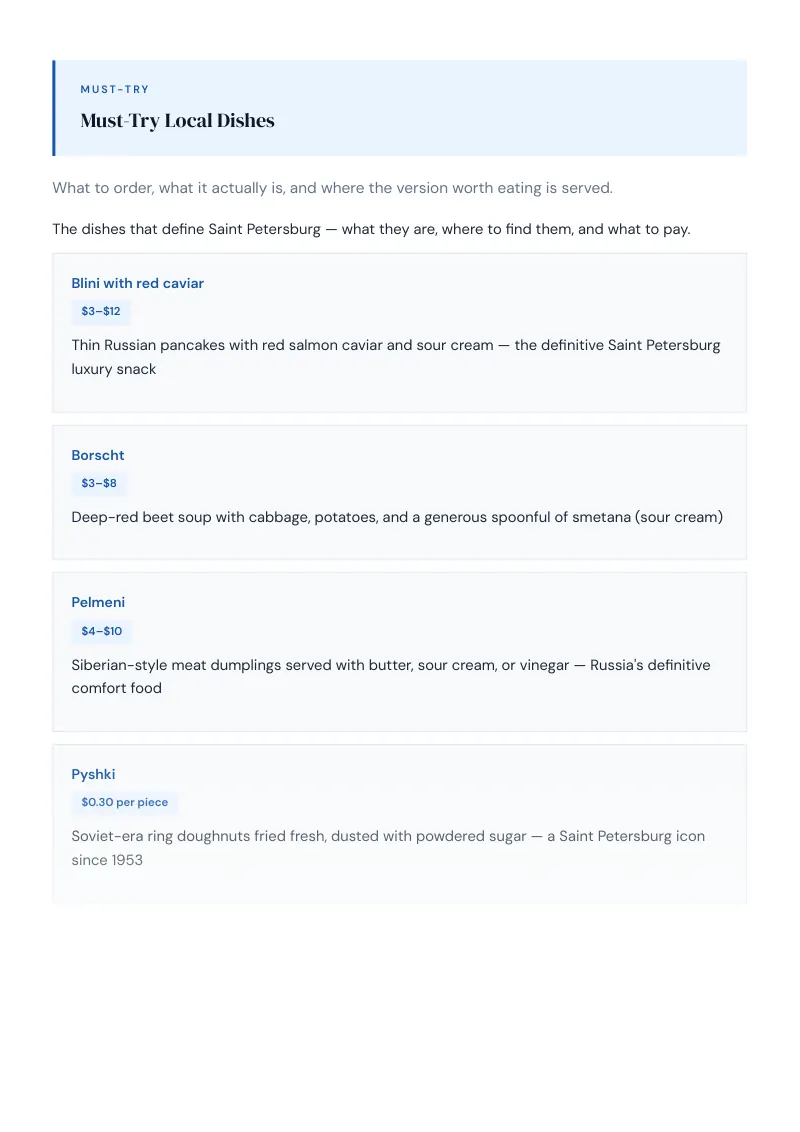This screenshot has height=1132, width=800.
Task: Click the $0.30 per piece badge
Action: coord(124,802)
